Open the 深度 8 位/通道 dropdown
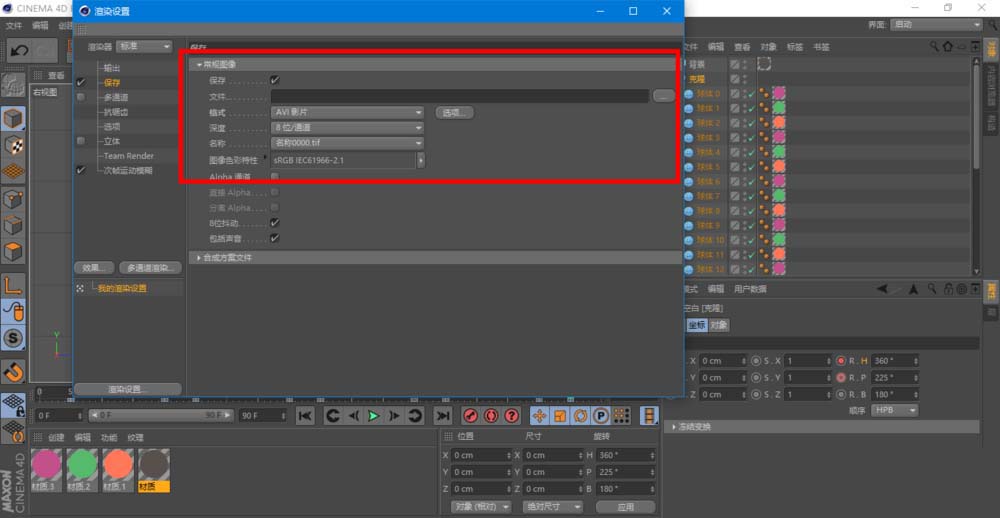The height and width of the screenshot is (518, 1000). (348, 128)
